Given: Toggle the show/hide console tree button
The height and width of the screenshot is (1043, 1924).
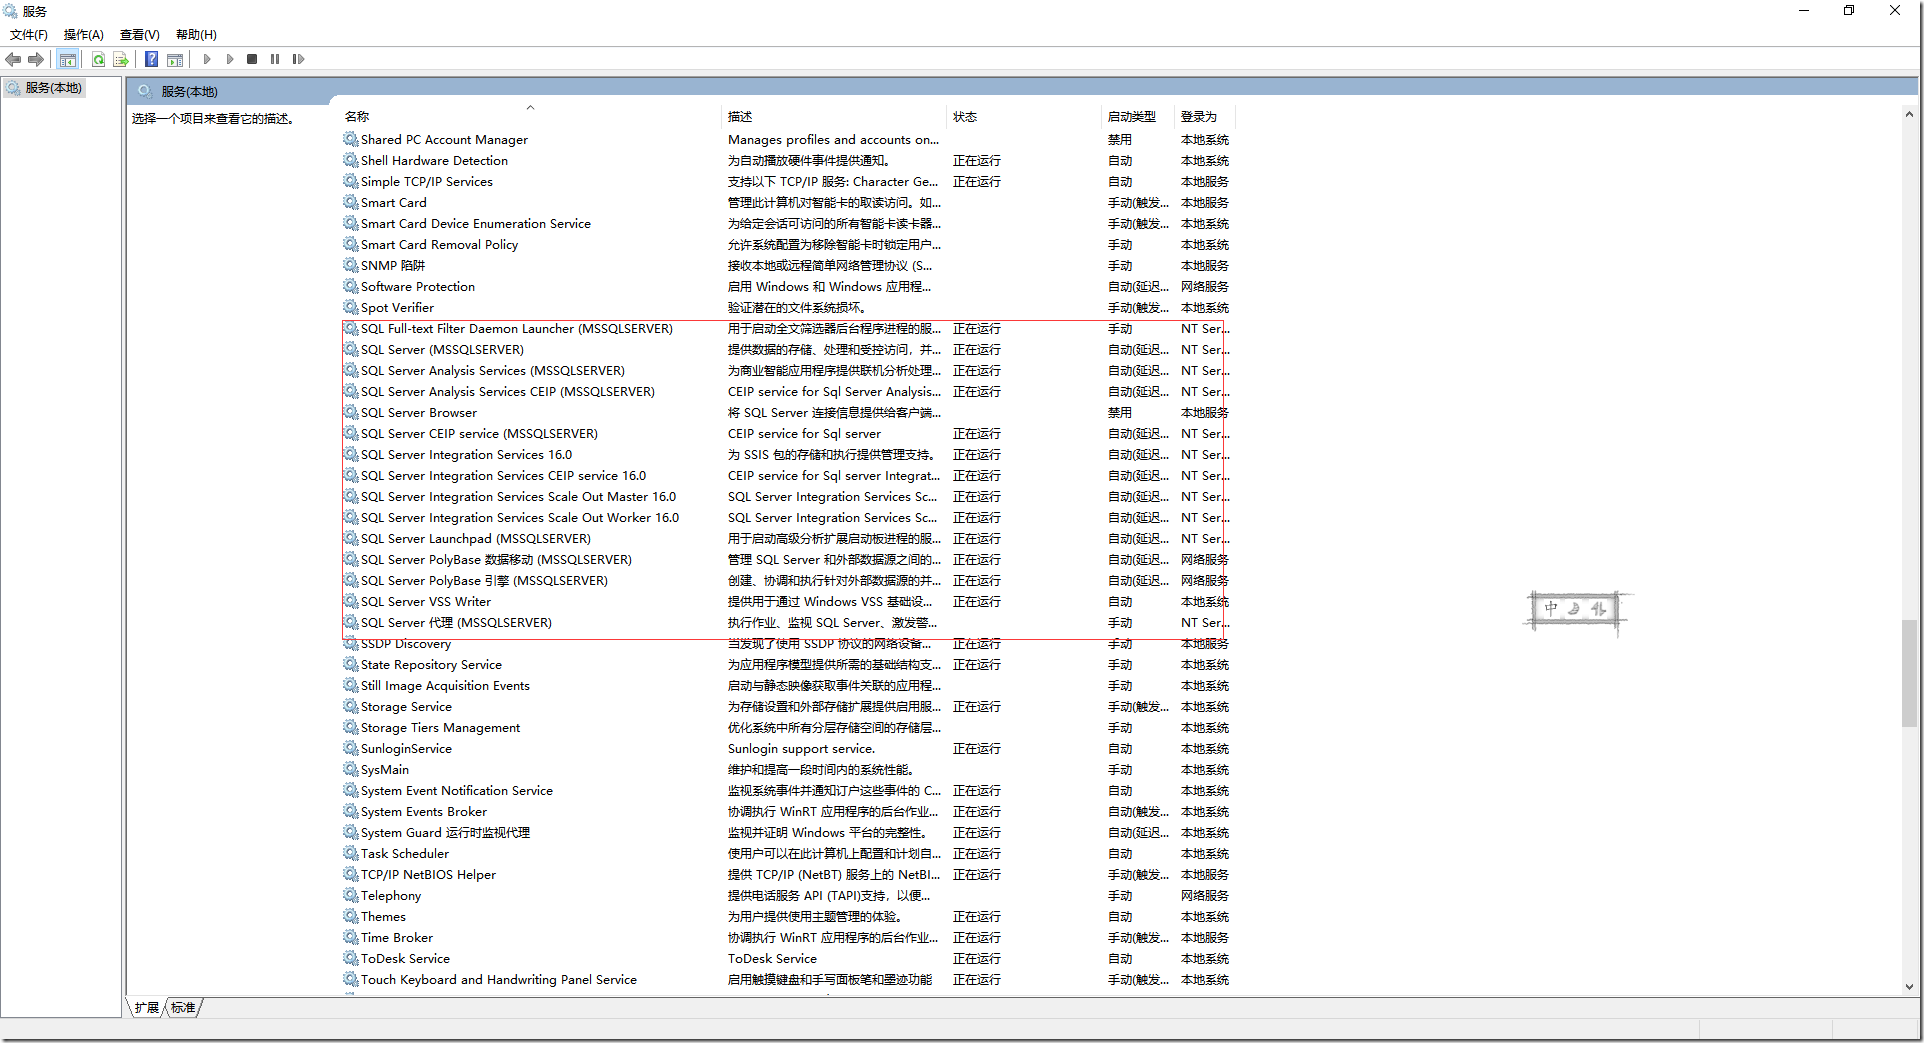Looking at the screenshot, I should tap(68, 59).
